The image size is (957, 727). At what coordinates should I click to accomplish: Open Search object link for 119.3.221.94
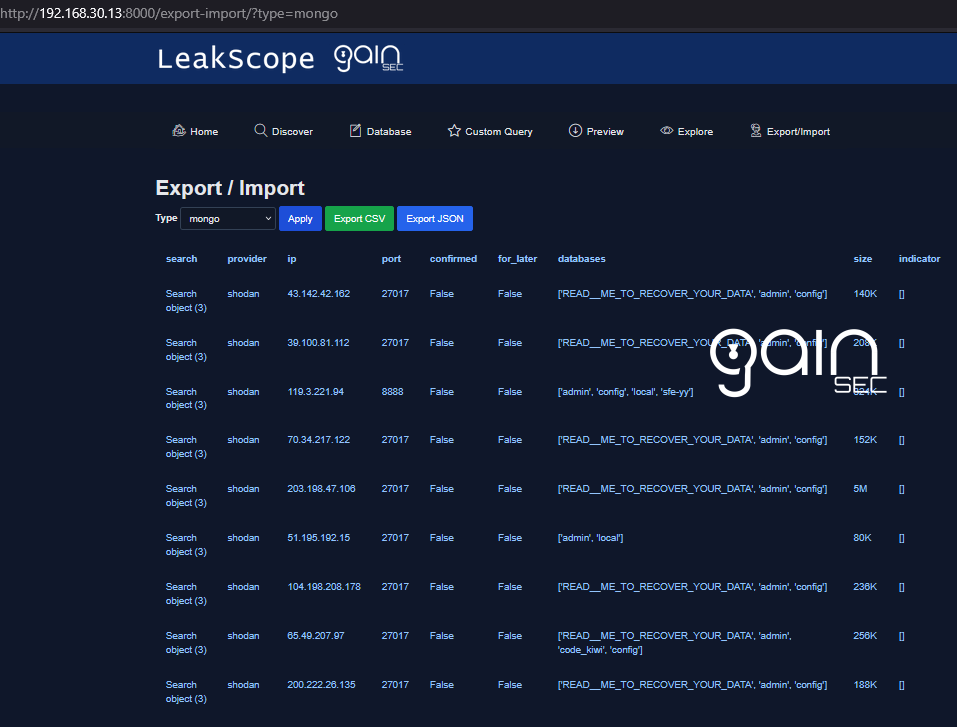coord(186,398)
